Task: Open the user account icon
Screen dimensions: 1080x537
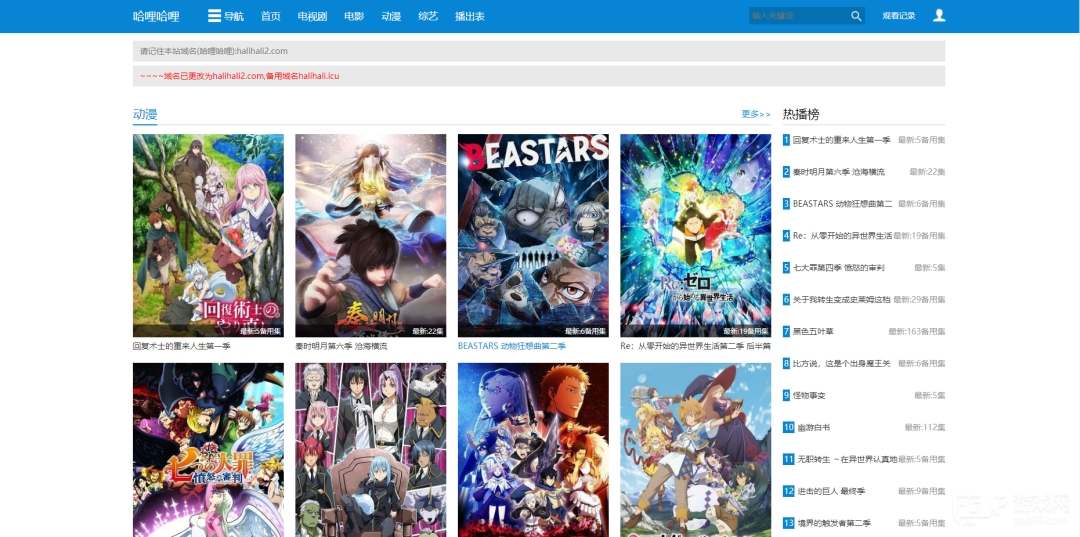Action: click(x=938, y=16)
